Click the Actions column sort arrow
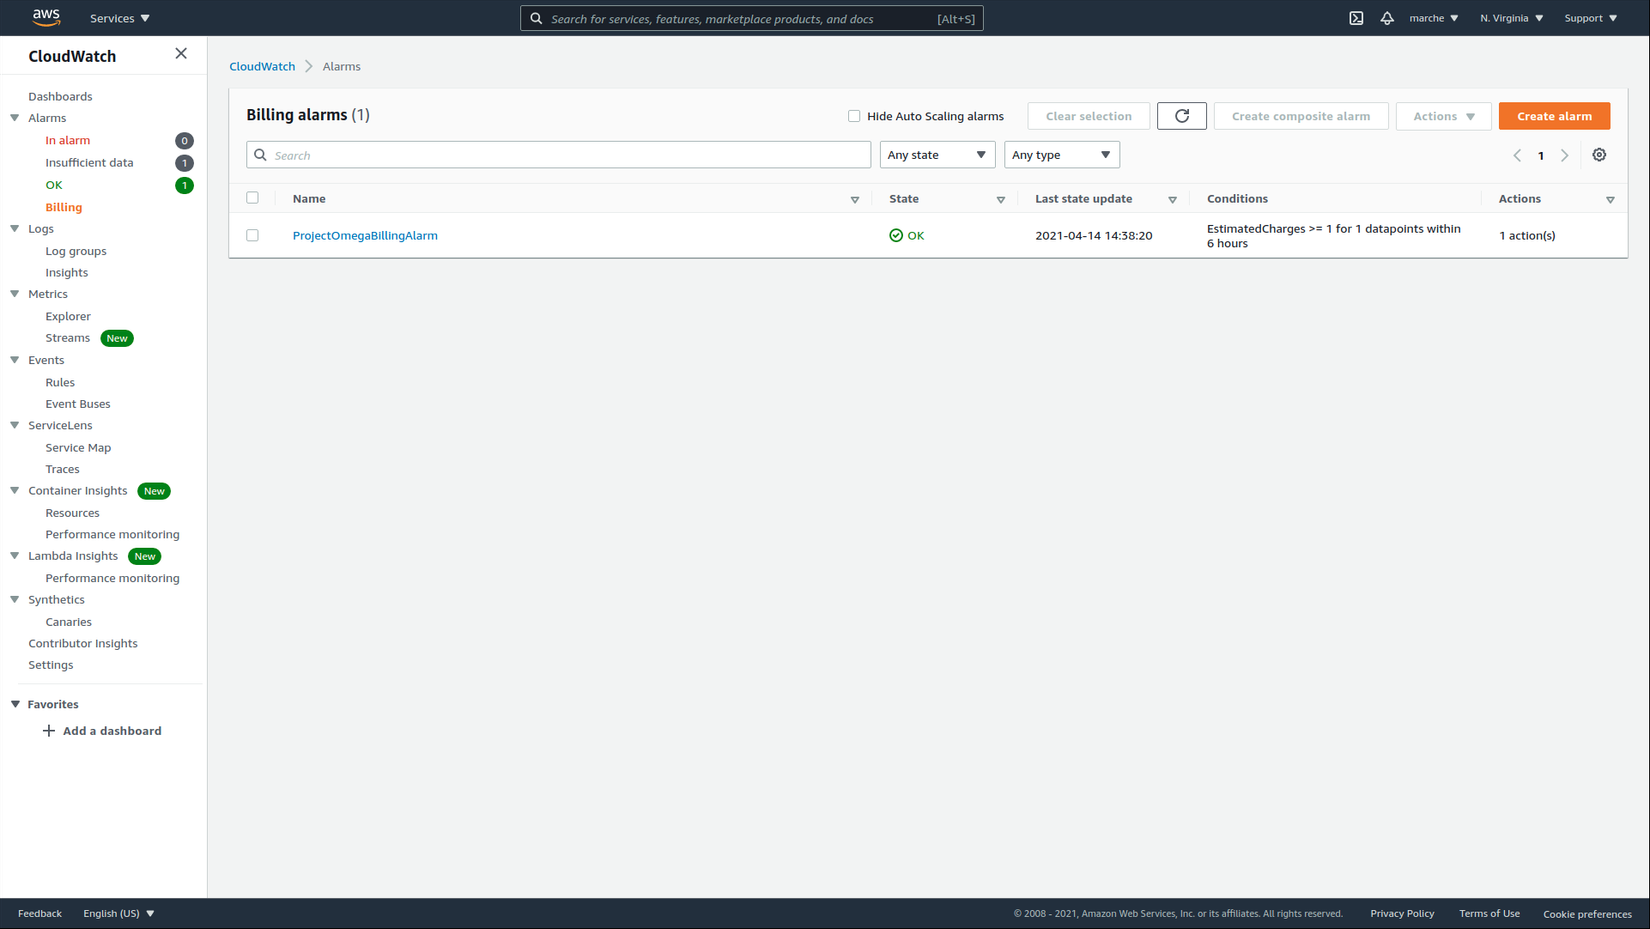Image resolution: width=1650 pixels, height=929 pixels. point(1610,200)
